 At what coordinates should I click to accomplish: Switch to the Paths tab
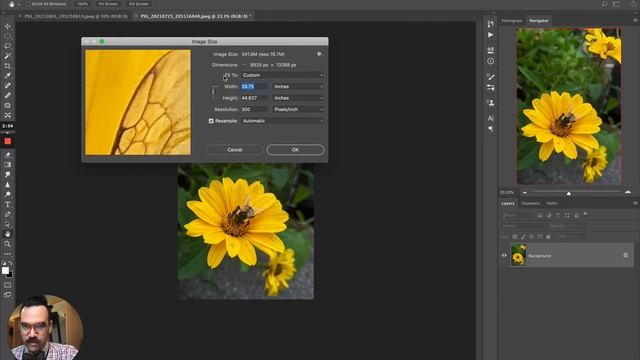[x=552, y=203]
